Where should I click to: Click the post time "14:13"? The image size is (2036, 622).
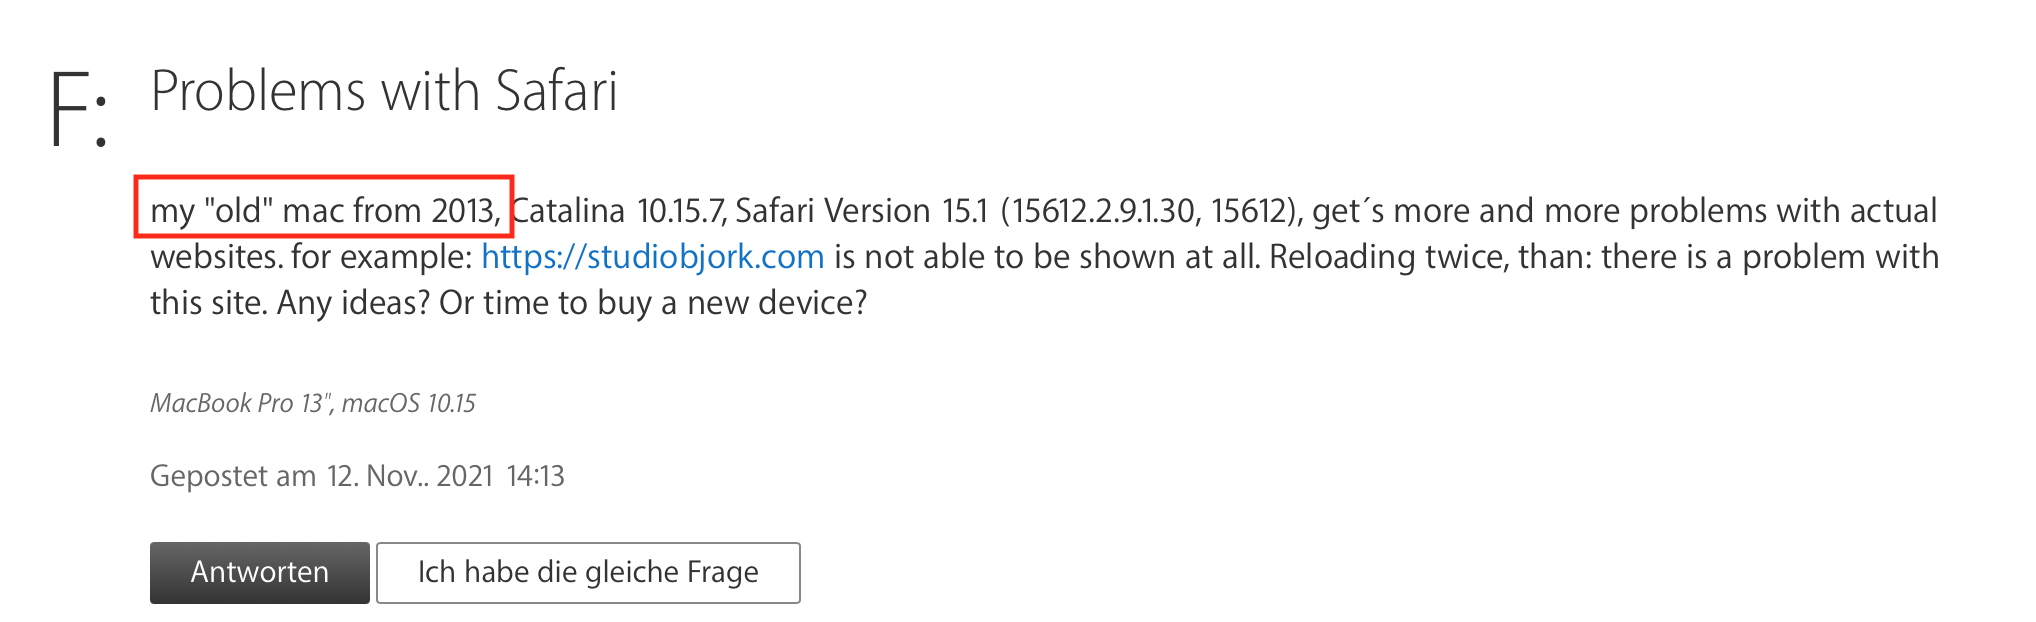point(536,476)
